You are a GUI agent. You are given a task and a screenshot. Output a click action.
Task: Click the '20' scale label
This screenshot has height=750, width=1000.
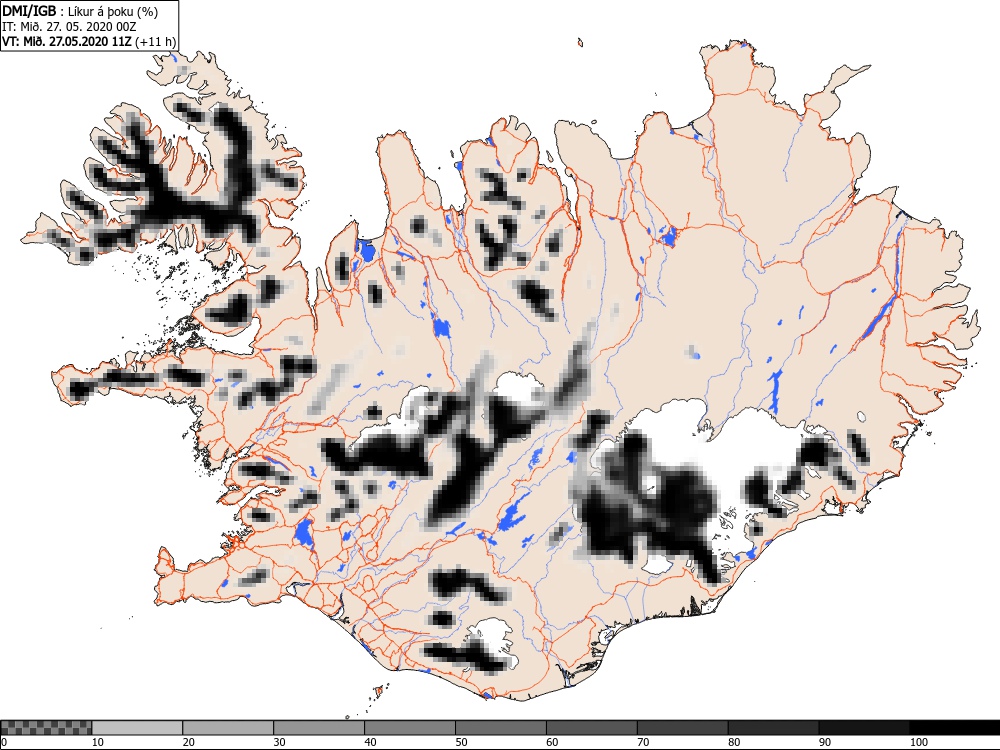point(188,742)
